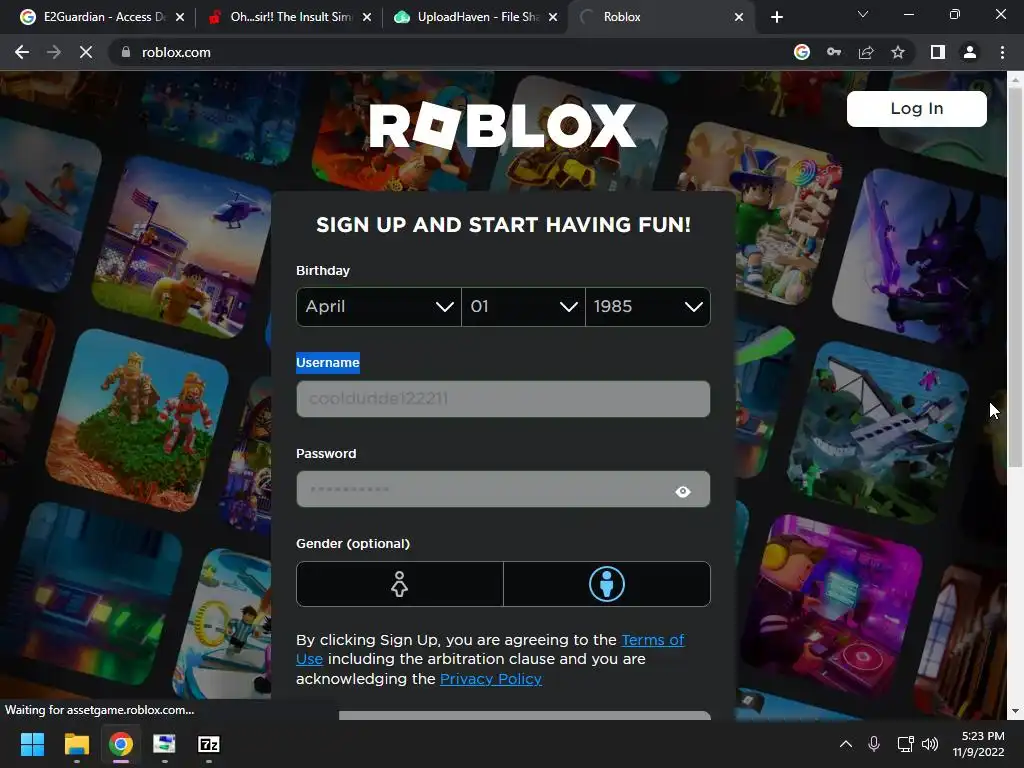This screenshot has height=768, width=1024.
Task: Click the browser forward arrow
Action: pos(54,52)
